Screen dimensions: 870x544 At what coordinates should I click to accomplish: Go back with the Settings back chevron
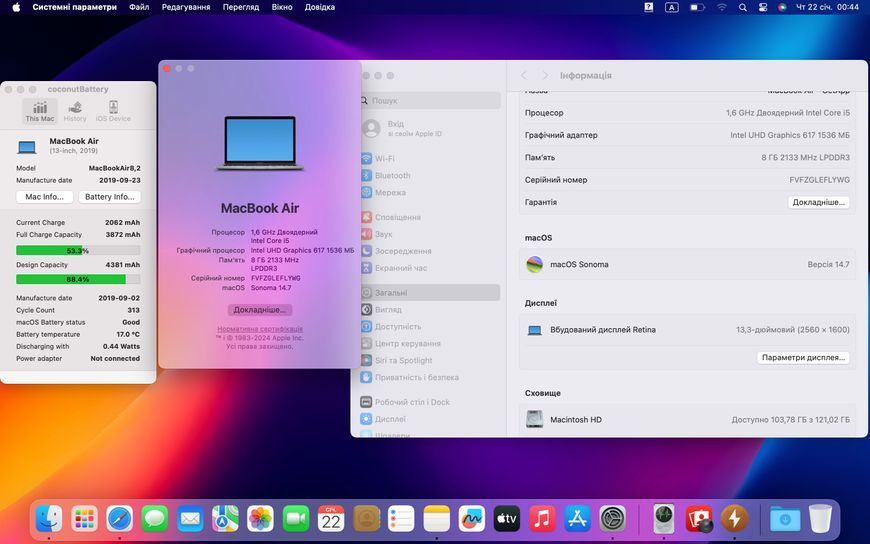click(x=524, y=75)
